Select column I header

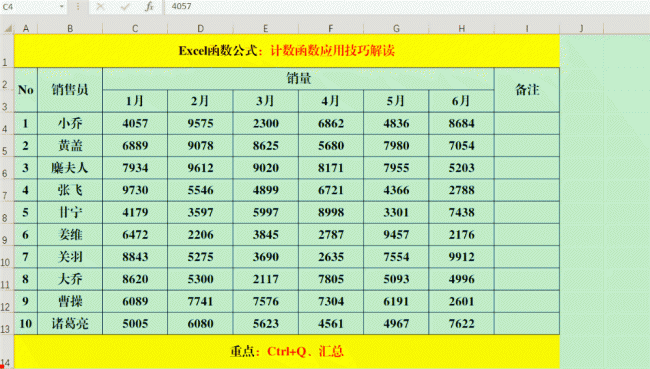[x=527, y=29]
